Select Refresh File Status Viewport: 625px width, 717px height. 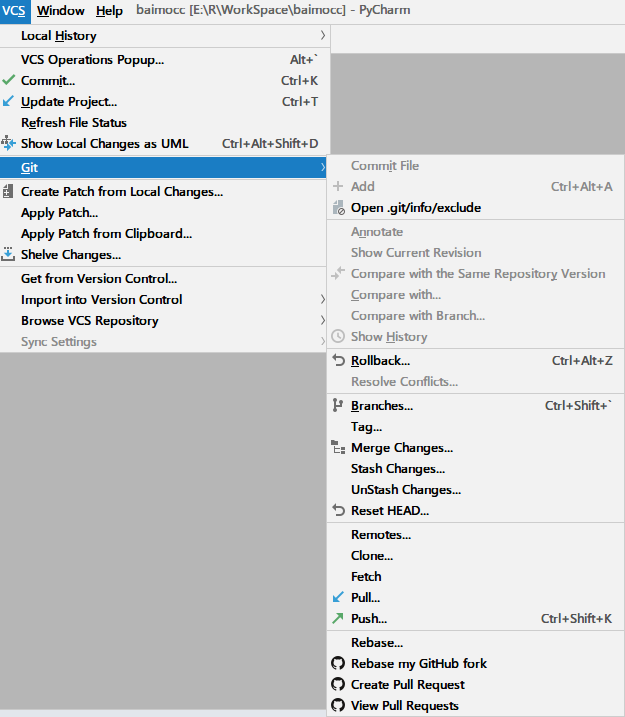click(165, 123)
